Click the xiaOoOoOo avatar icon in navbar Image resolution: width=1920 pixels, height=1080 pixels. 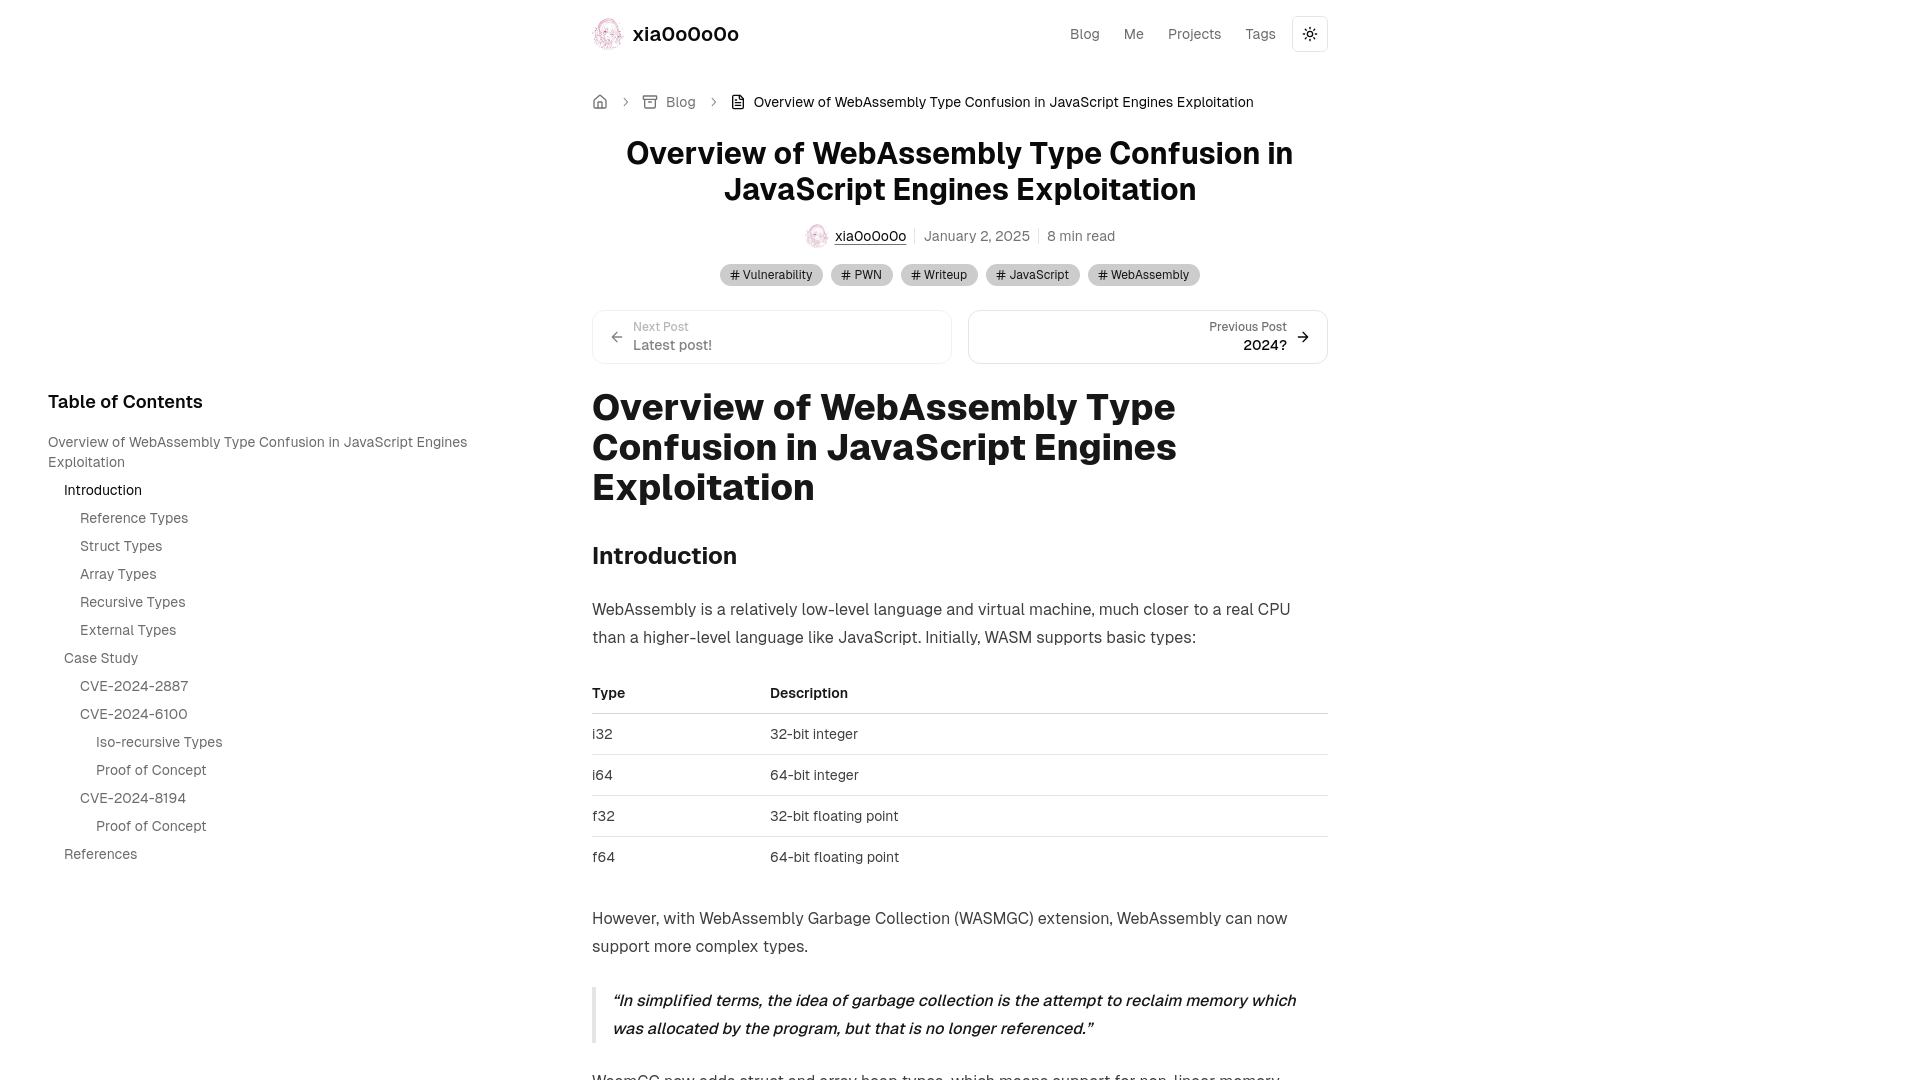coord(607,33)
